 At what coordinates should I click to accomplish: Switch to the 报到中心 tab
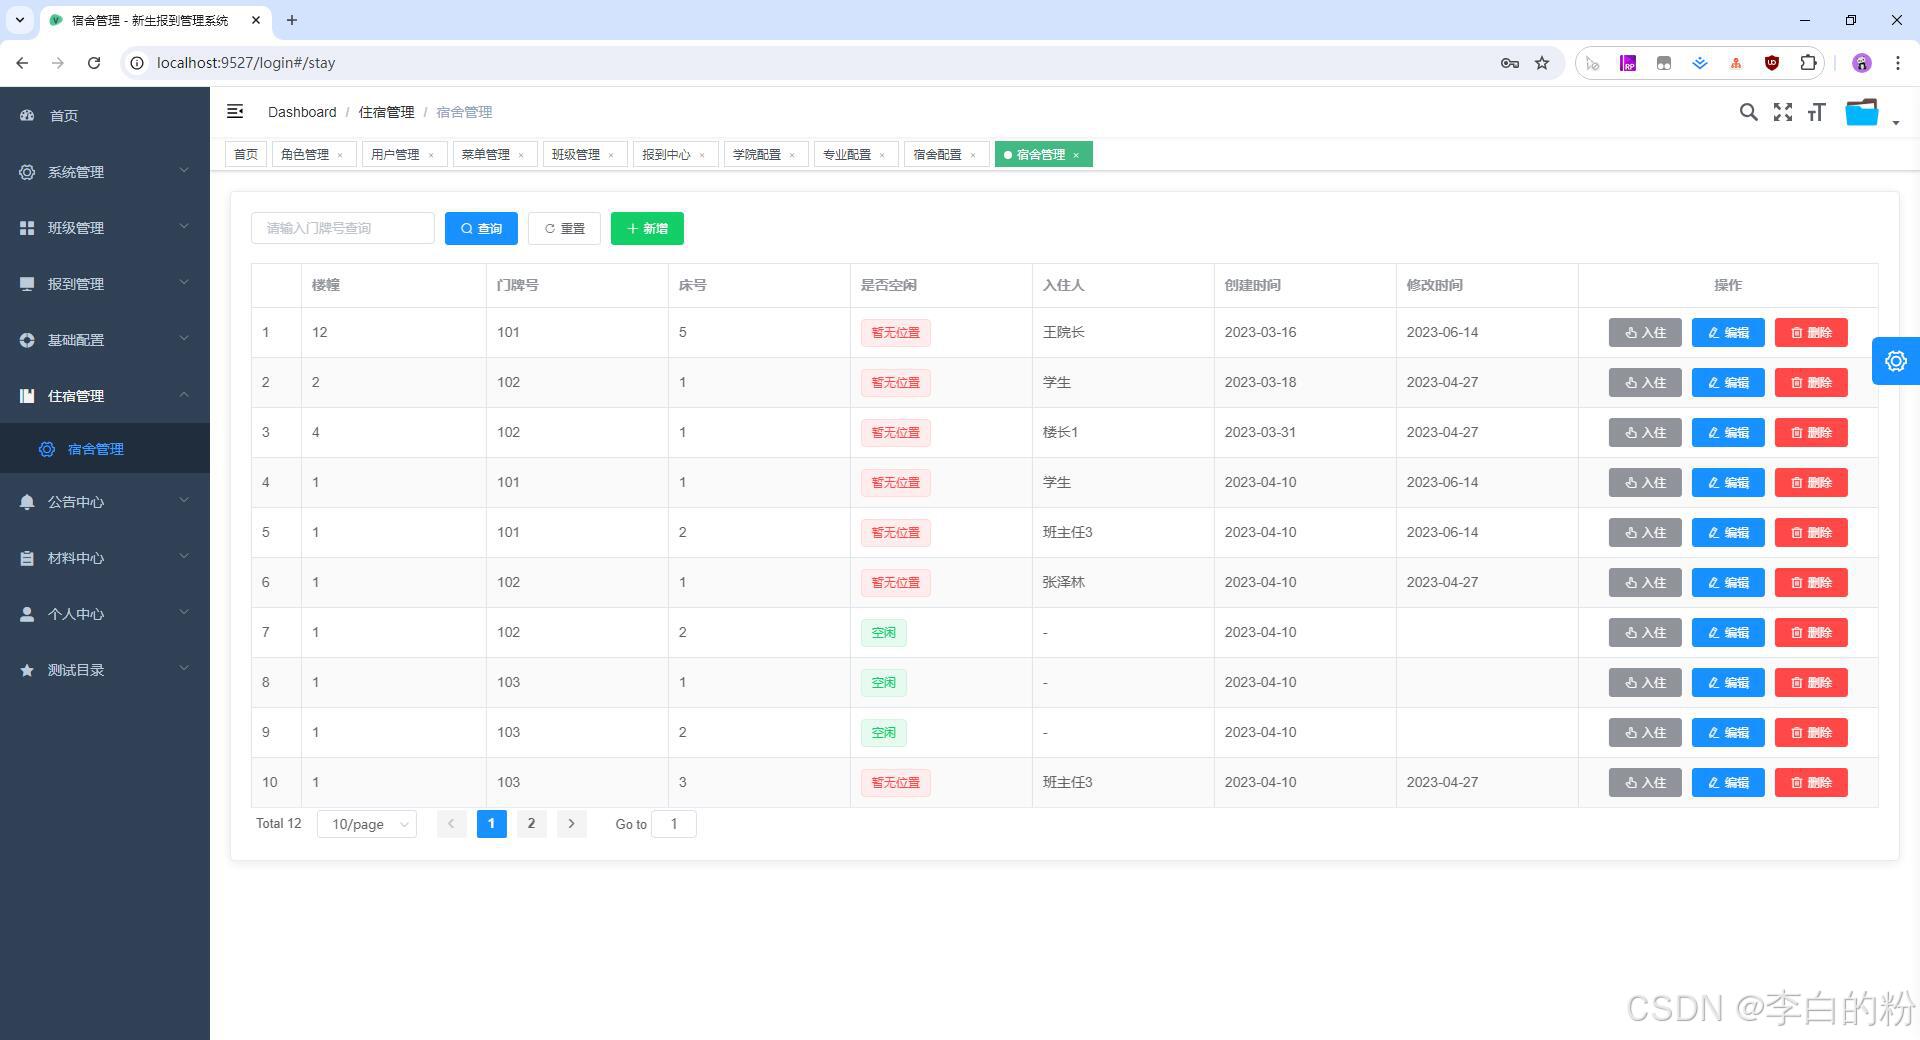coord(666,155)
